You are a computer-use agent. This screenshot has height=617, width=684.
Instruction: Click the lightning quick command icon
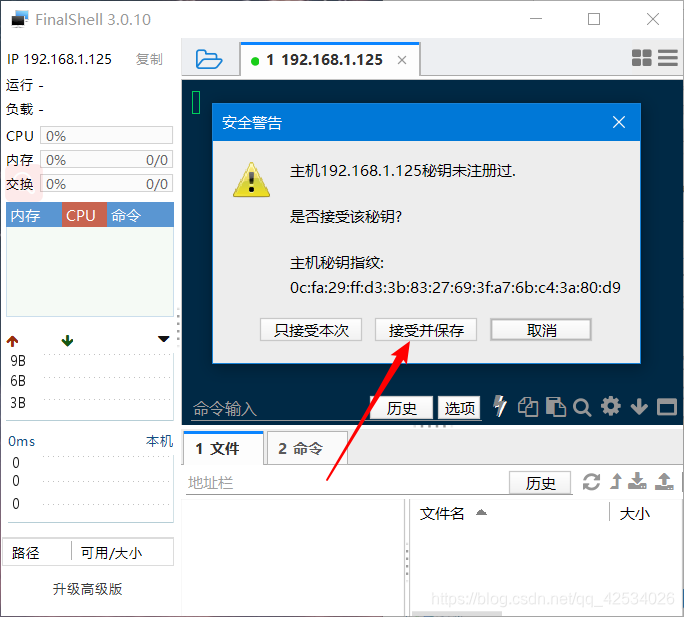click(x=500, y=406)
